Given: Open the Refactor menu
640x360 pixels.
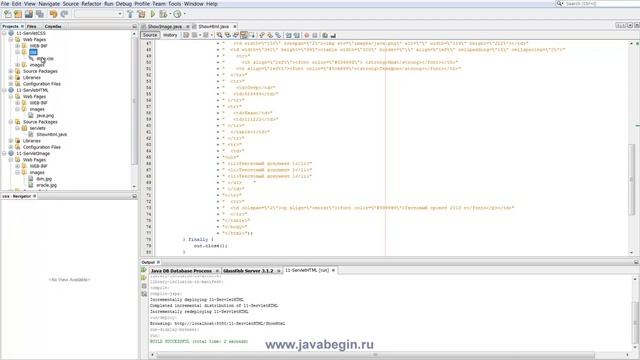Looking at the screenshot, I should click(x=91, y=4).
